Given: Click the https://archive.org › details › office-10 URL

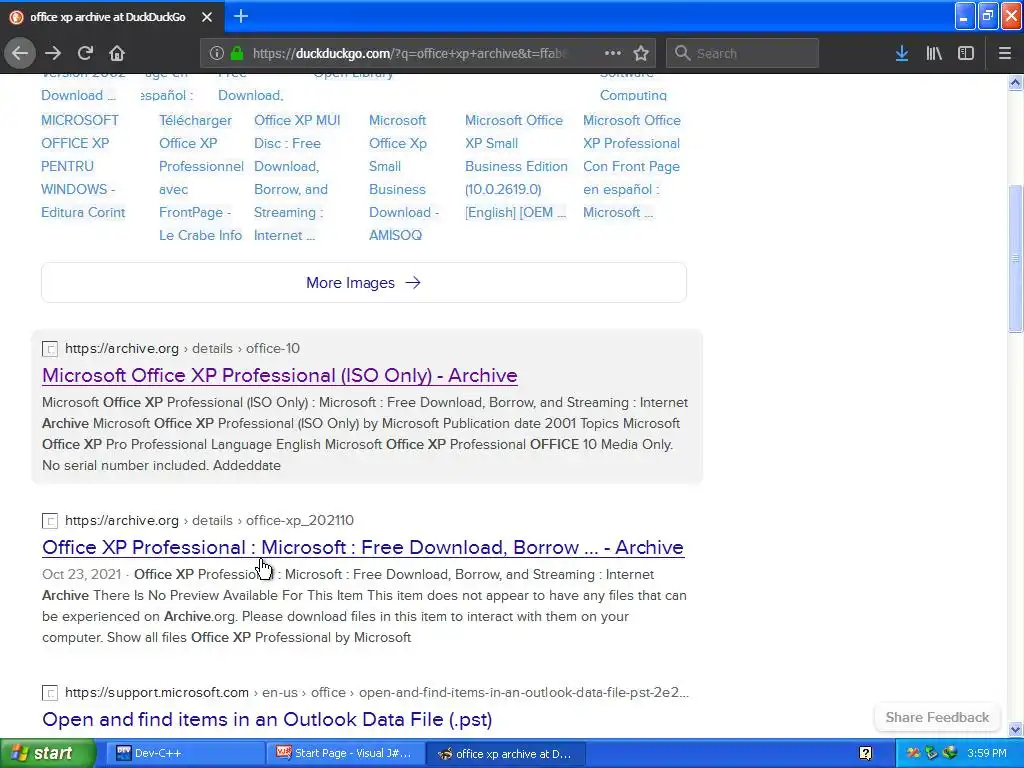Looking at the screenshot, I should (x=182, y=348).
